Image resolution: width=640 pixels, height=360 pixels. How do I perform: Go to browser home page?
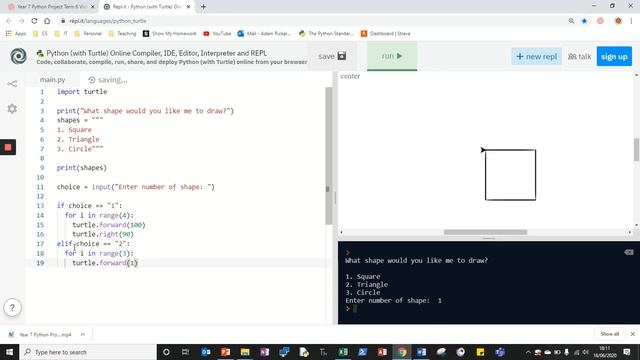point(47,21)
